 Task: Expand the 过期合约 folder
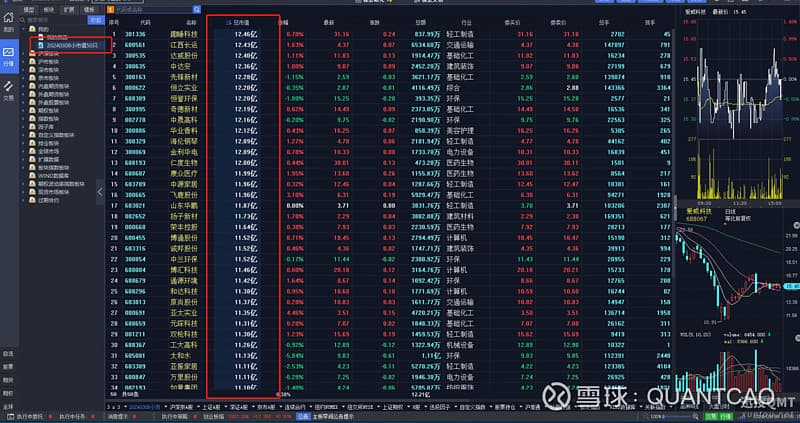[24, 200]
